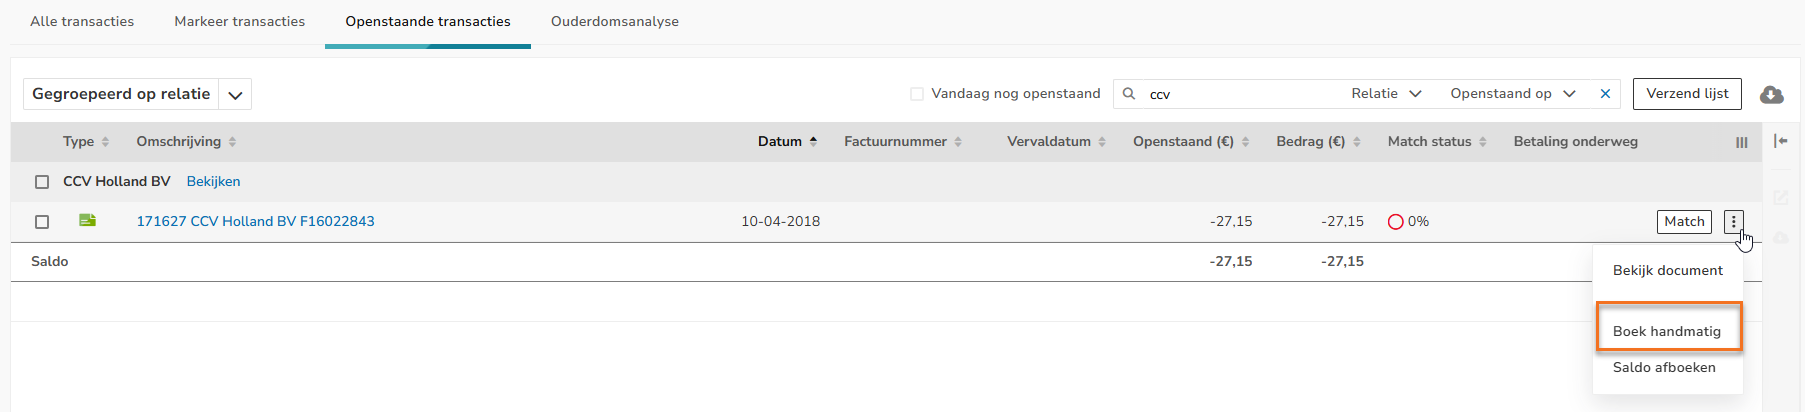The image size is (1805, 412).
Task: Collapse side panel with the arrow icon
Action: [1780, 141]
